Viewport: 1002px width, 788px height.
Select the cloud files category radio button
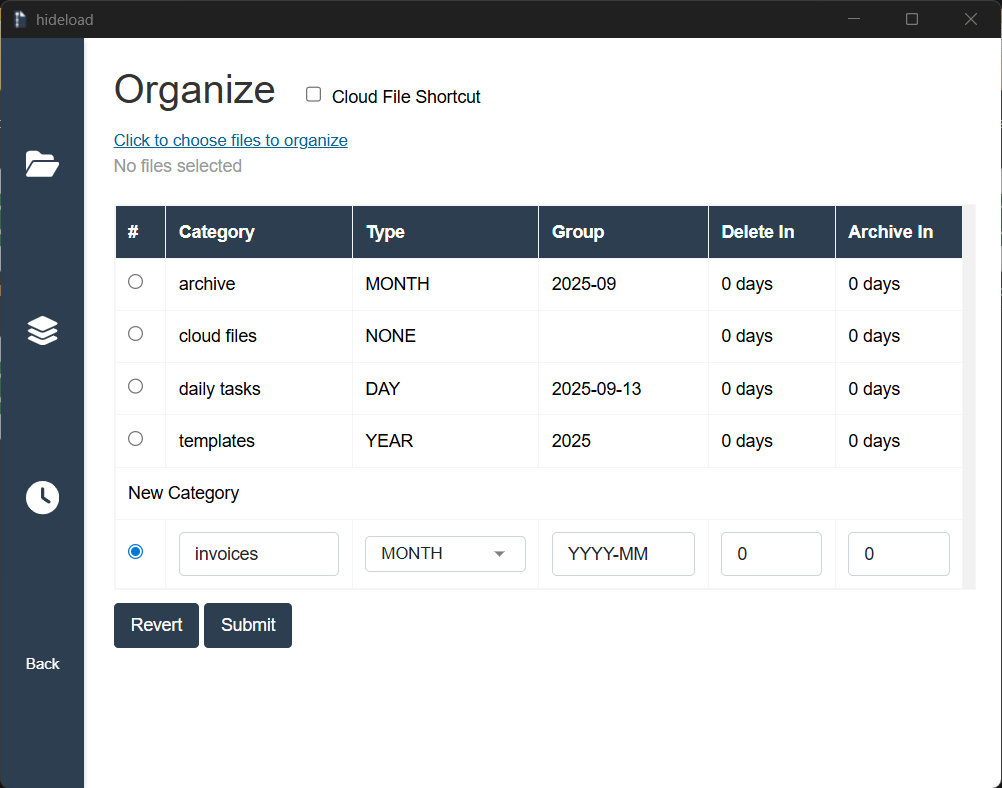[136, 334]
